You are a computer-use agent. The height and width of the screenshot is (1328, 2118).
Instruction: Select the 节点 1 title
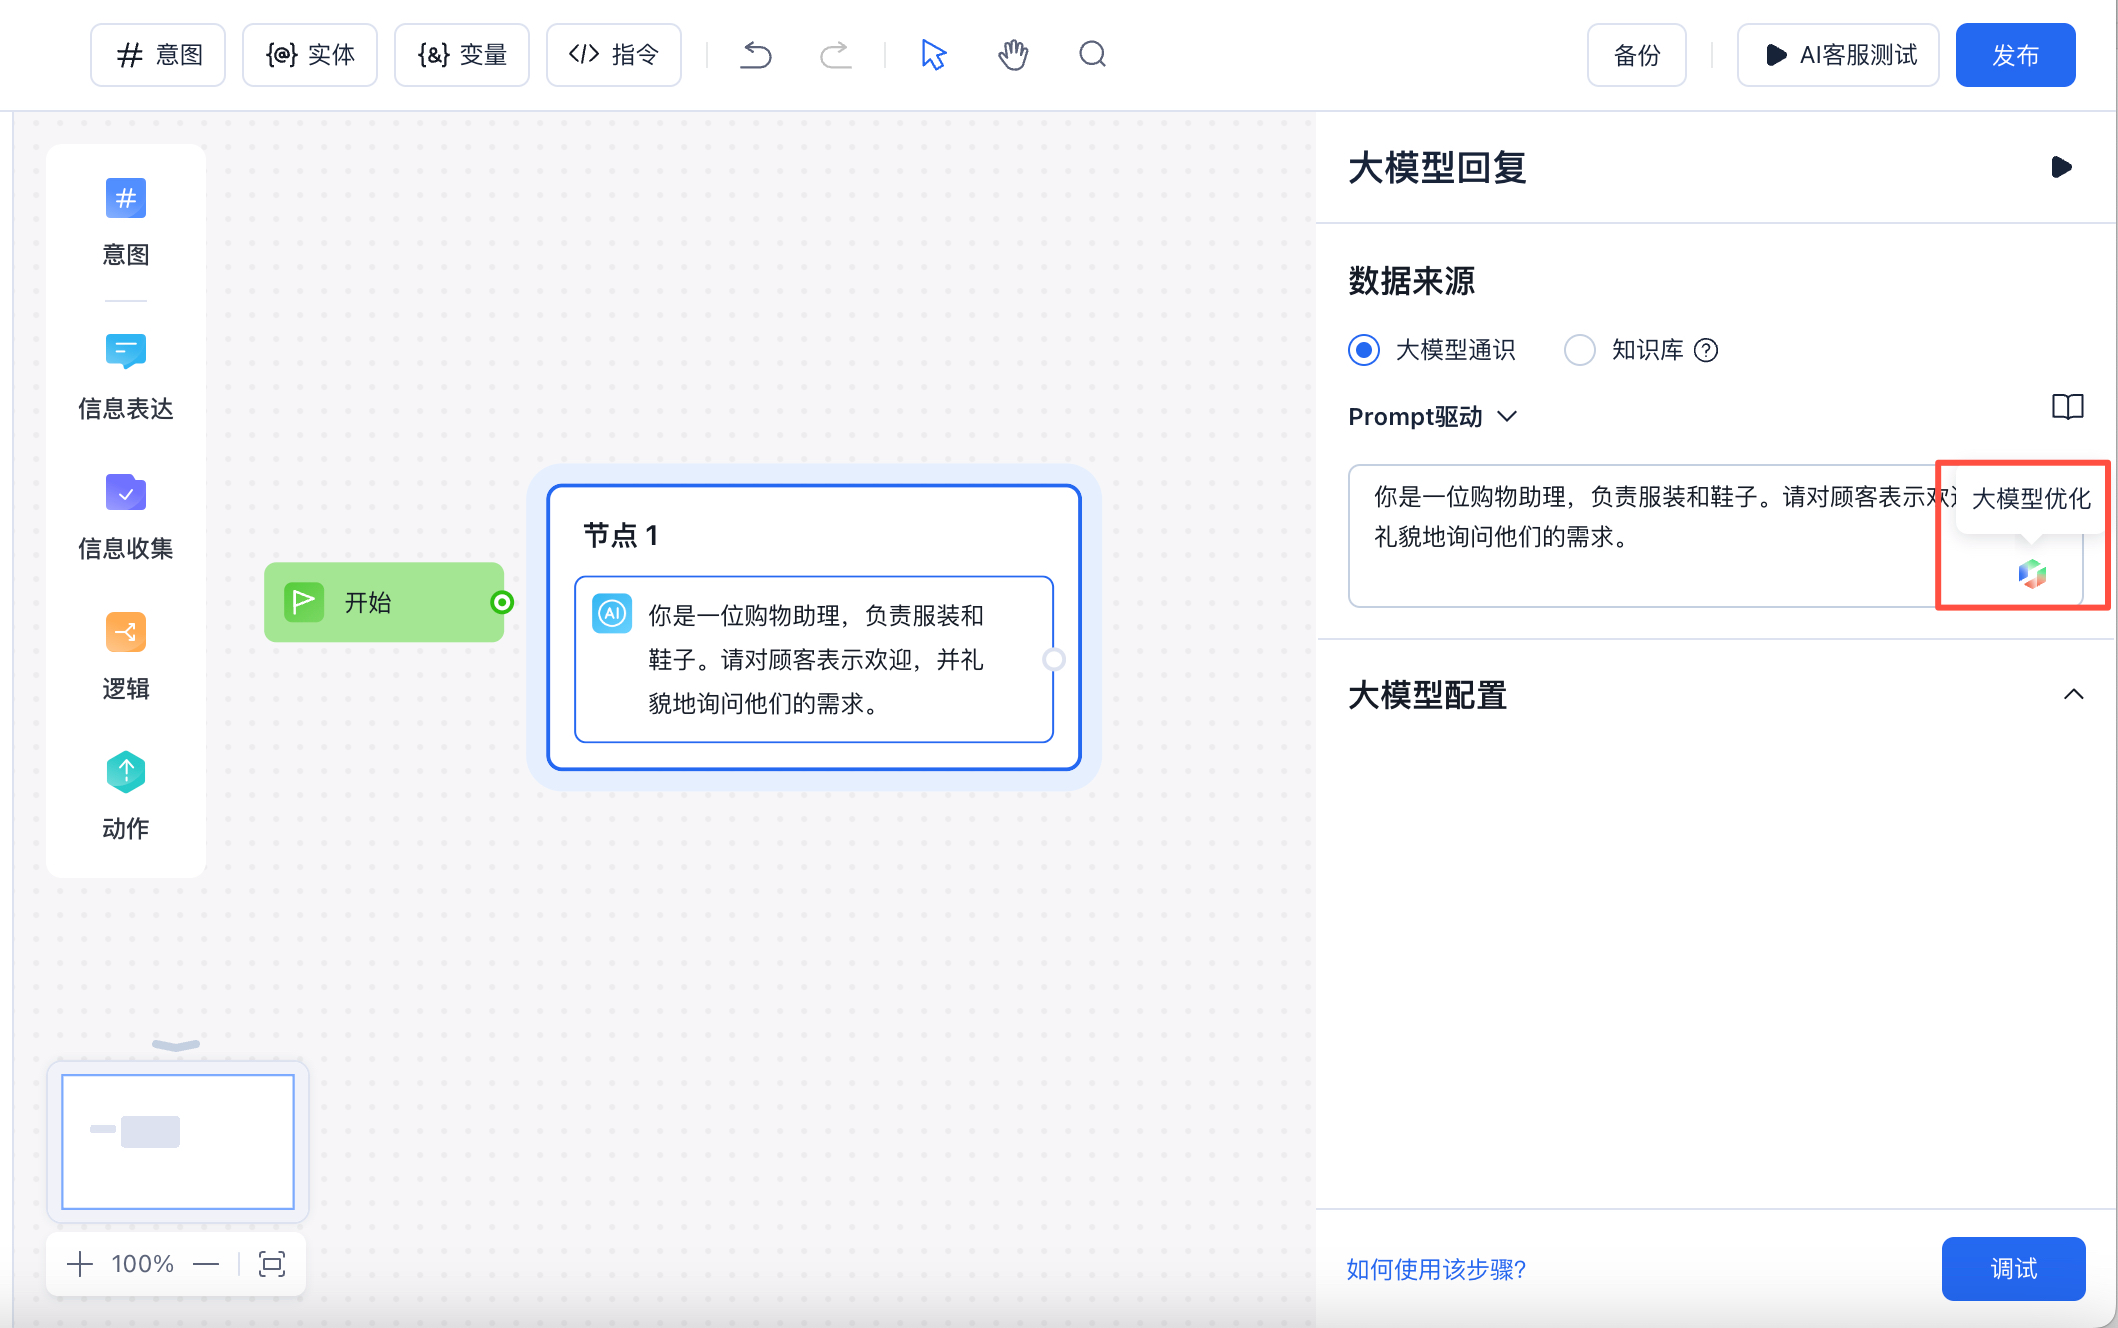620,536
